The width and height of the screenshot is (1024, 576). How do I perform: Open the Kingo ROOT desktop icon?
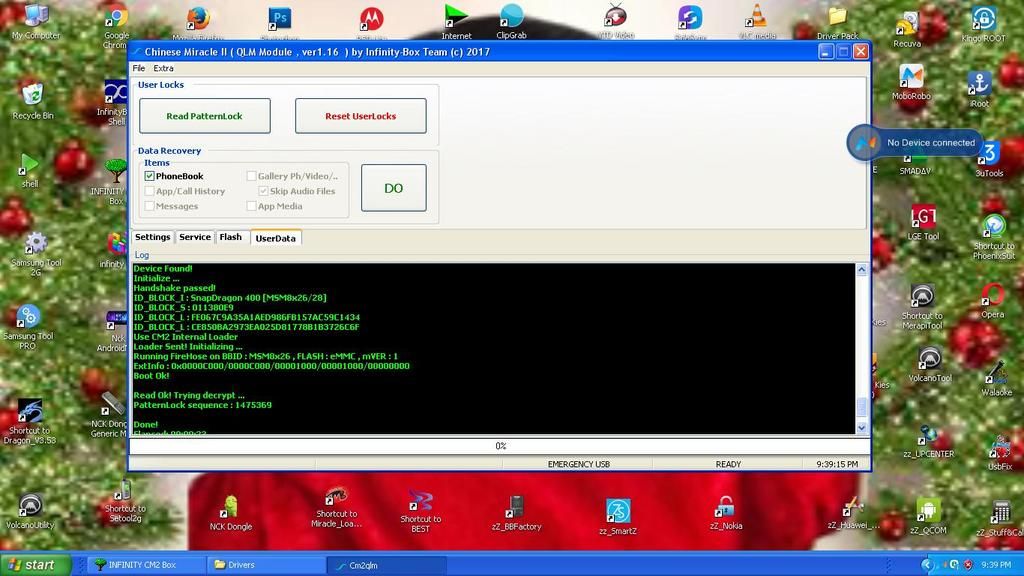983,20
